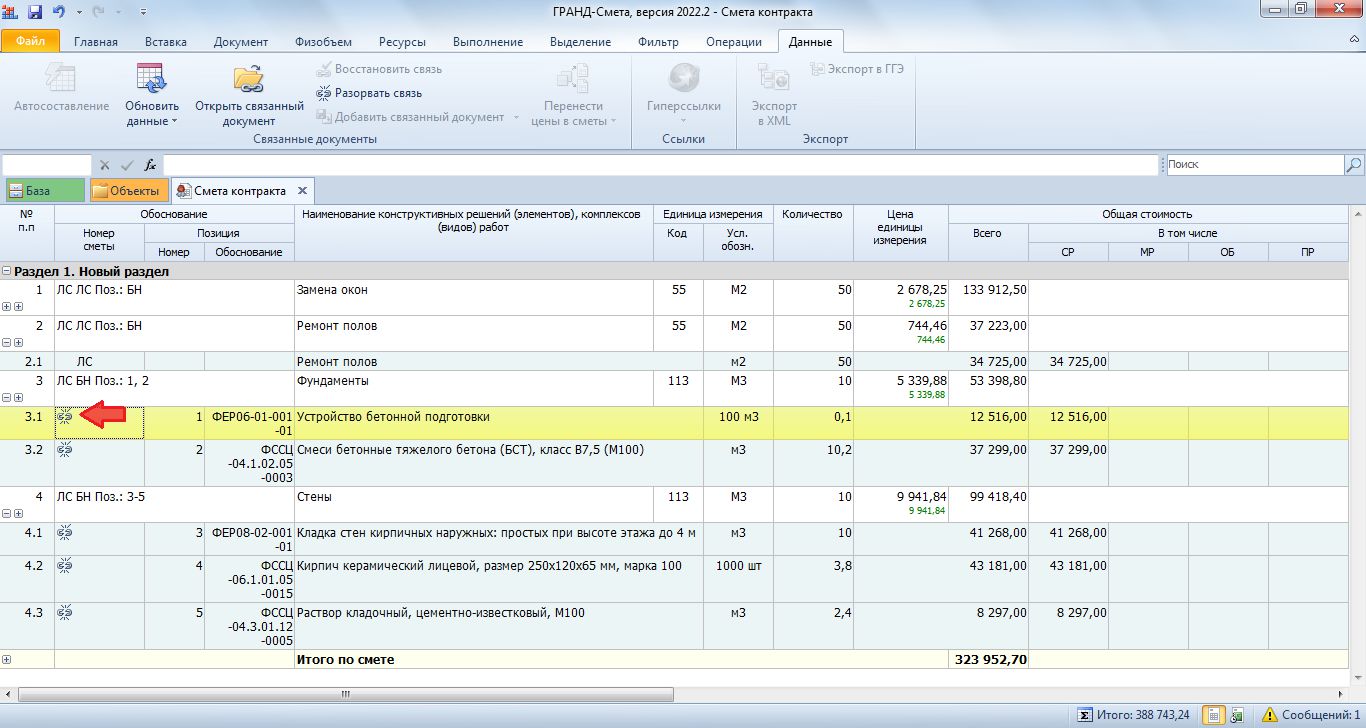The image size is (1366, 728).
Task: Open quick access toolbar customize dropdown
Action: click(141, 12)
